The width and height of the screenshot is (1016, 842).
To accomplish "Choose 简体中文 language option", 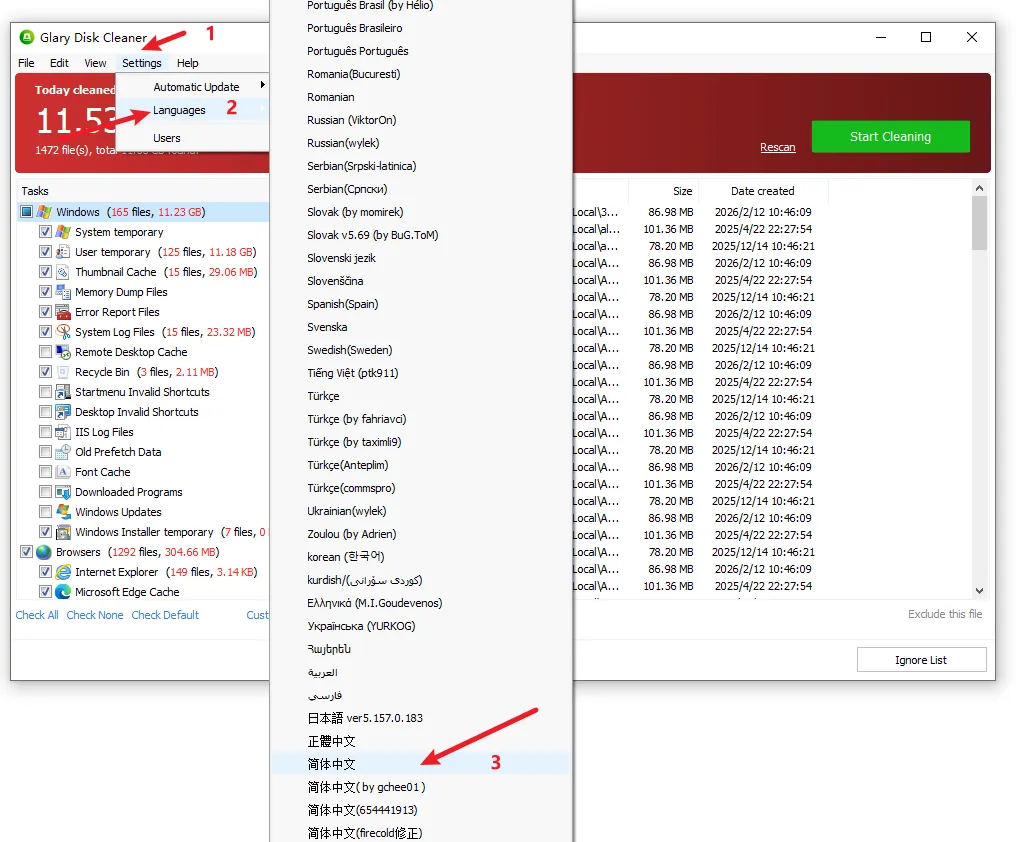I will coord(421,764).
